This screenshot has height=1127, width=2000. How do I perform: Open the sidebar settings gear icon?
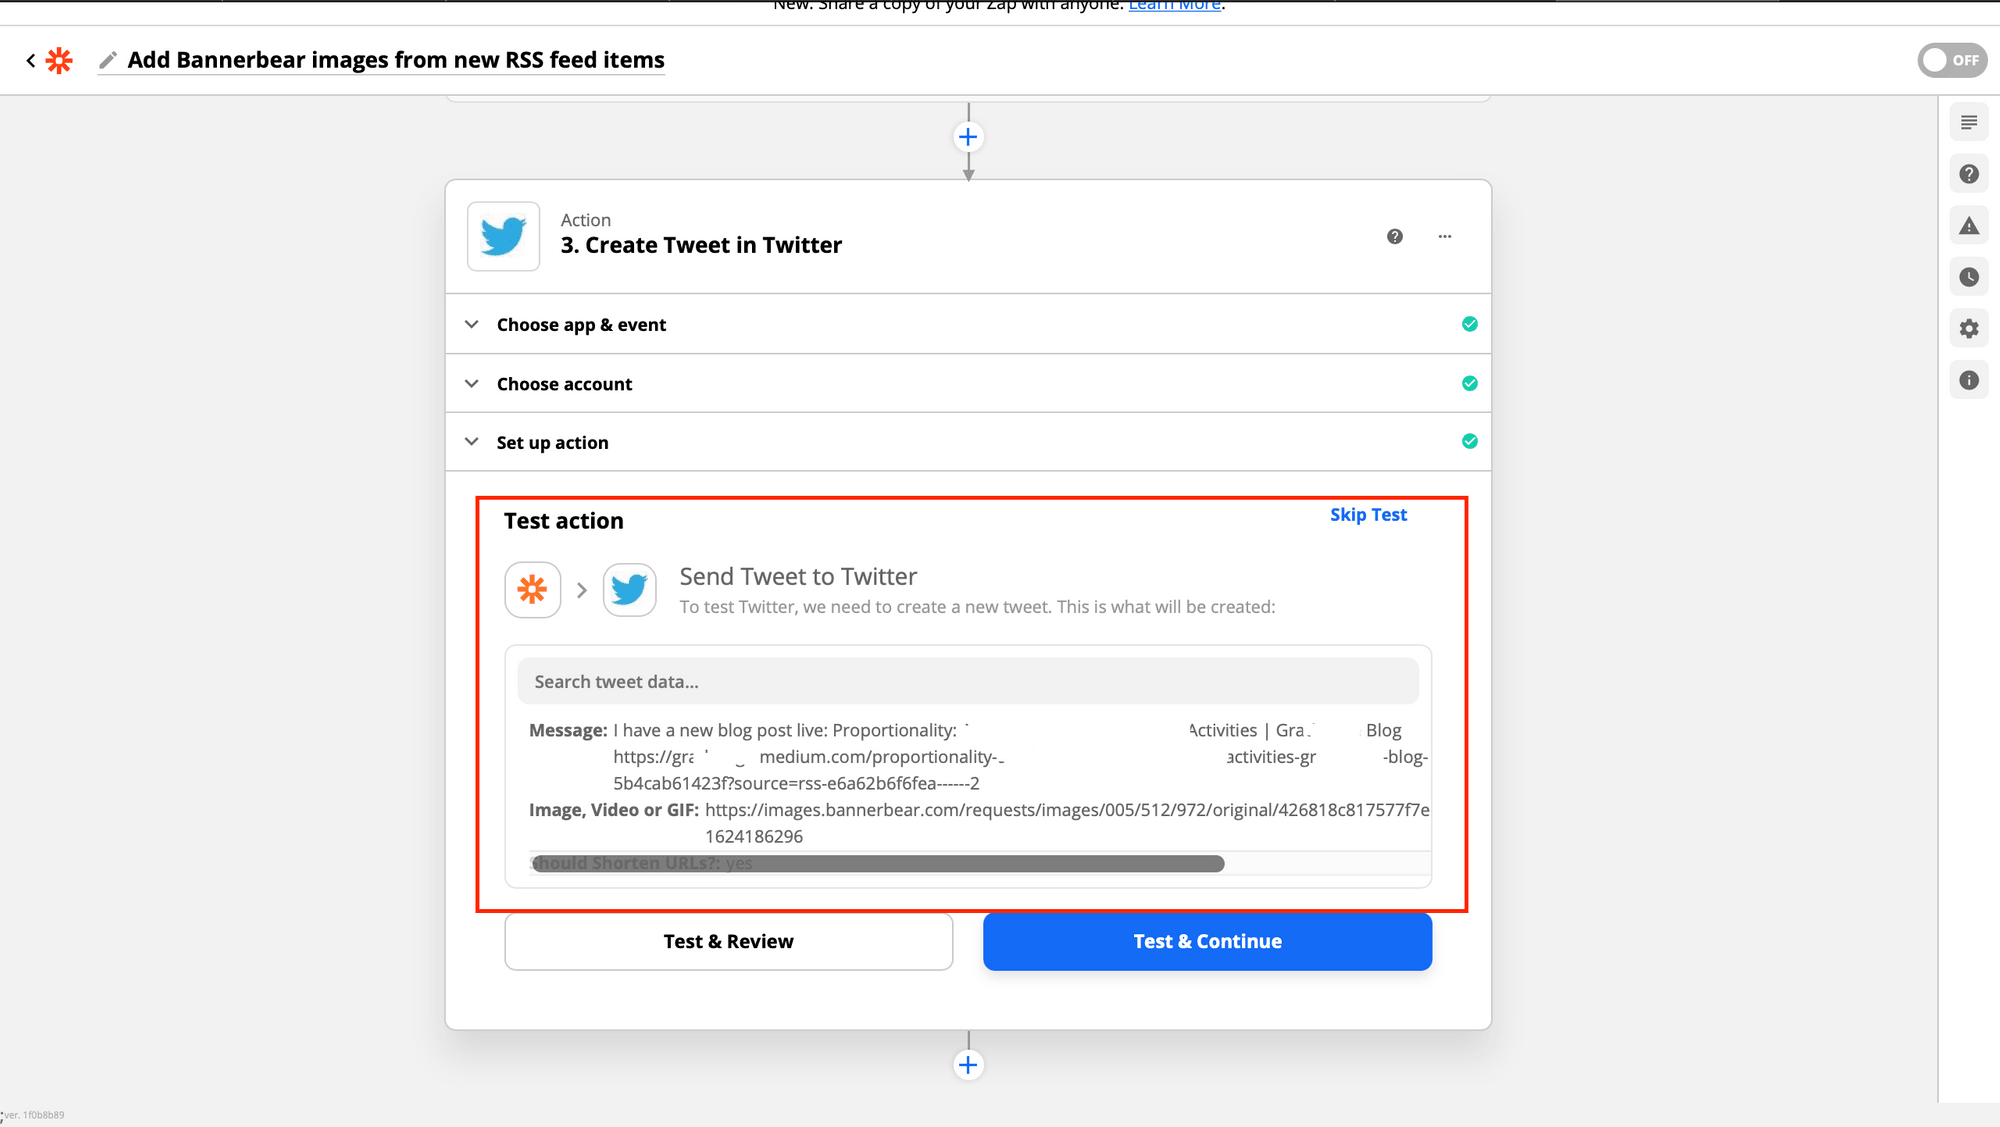click(x=1969, y=329)
